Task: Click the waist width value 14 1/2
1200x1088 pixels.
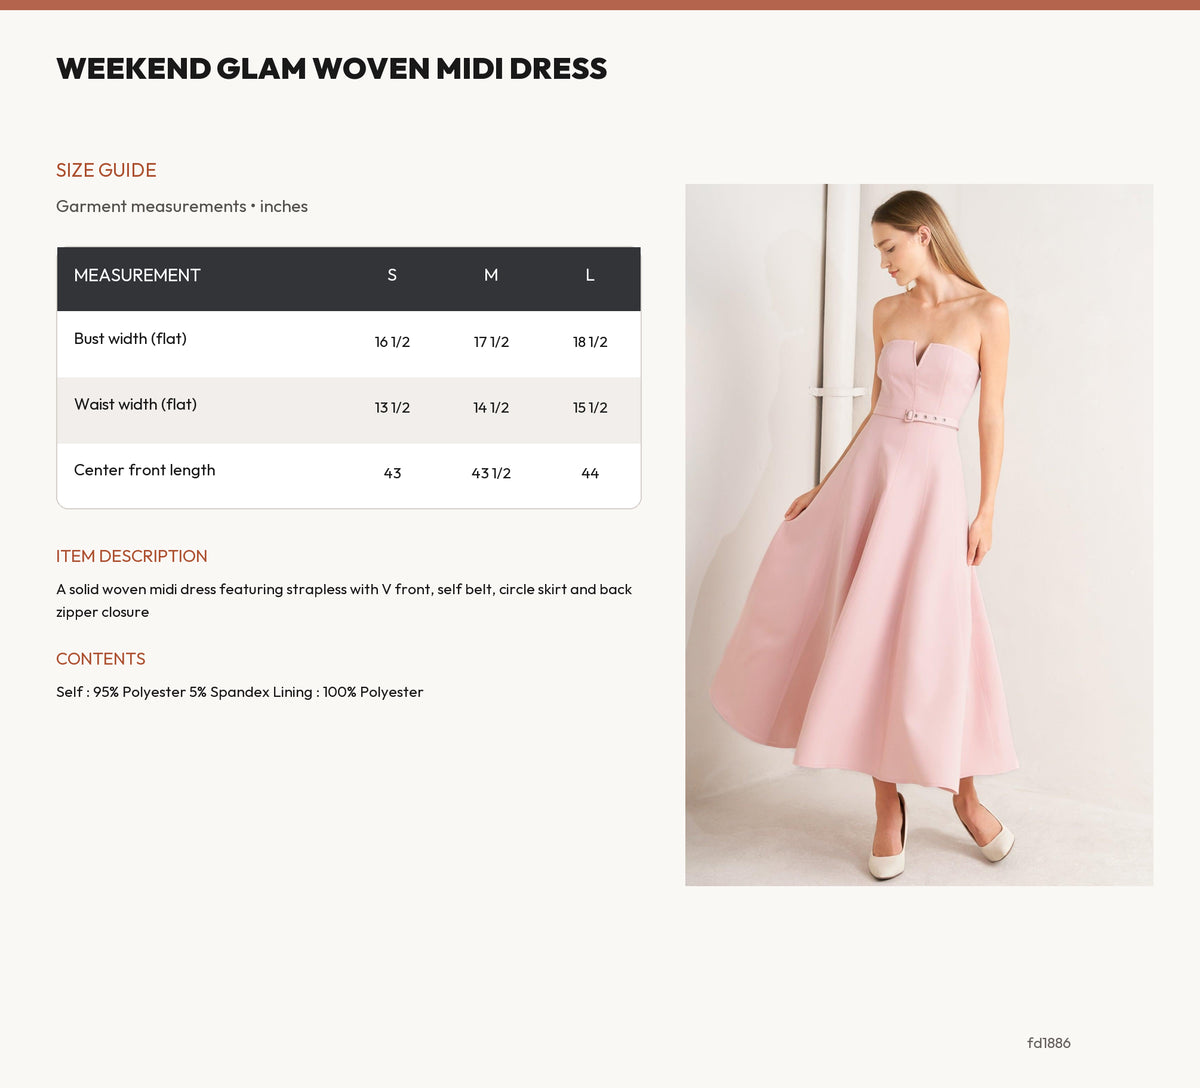Action: tap(491, 408)
